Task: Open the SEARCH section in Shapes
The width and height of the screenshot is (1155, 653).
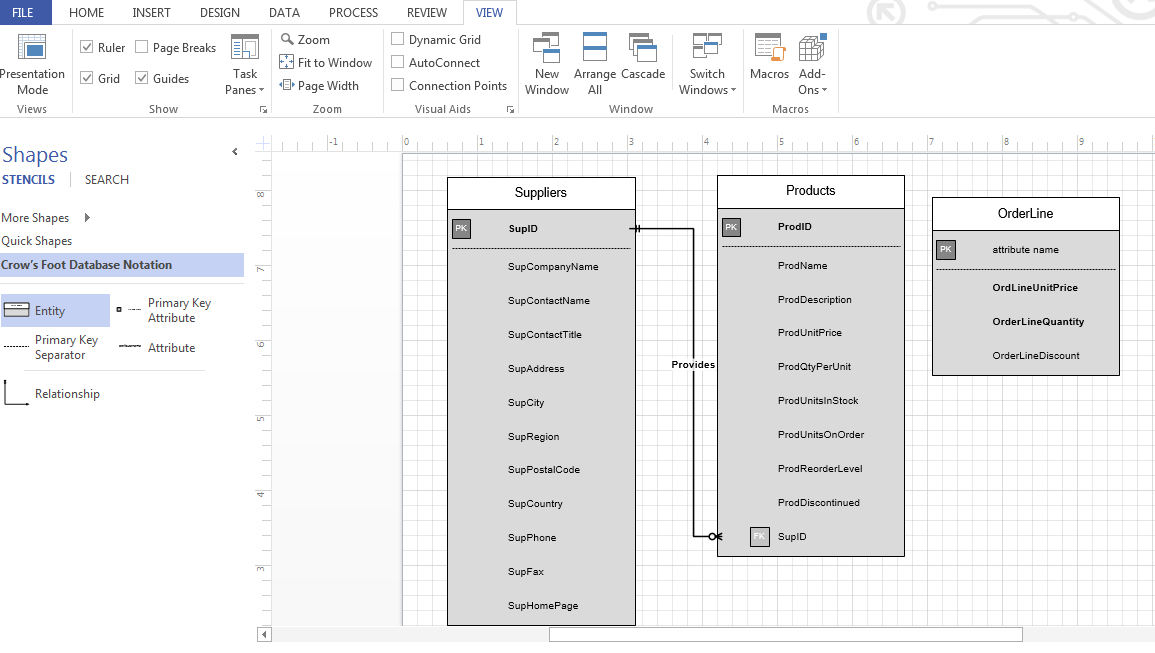Action: pos(107,180)
